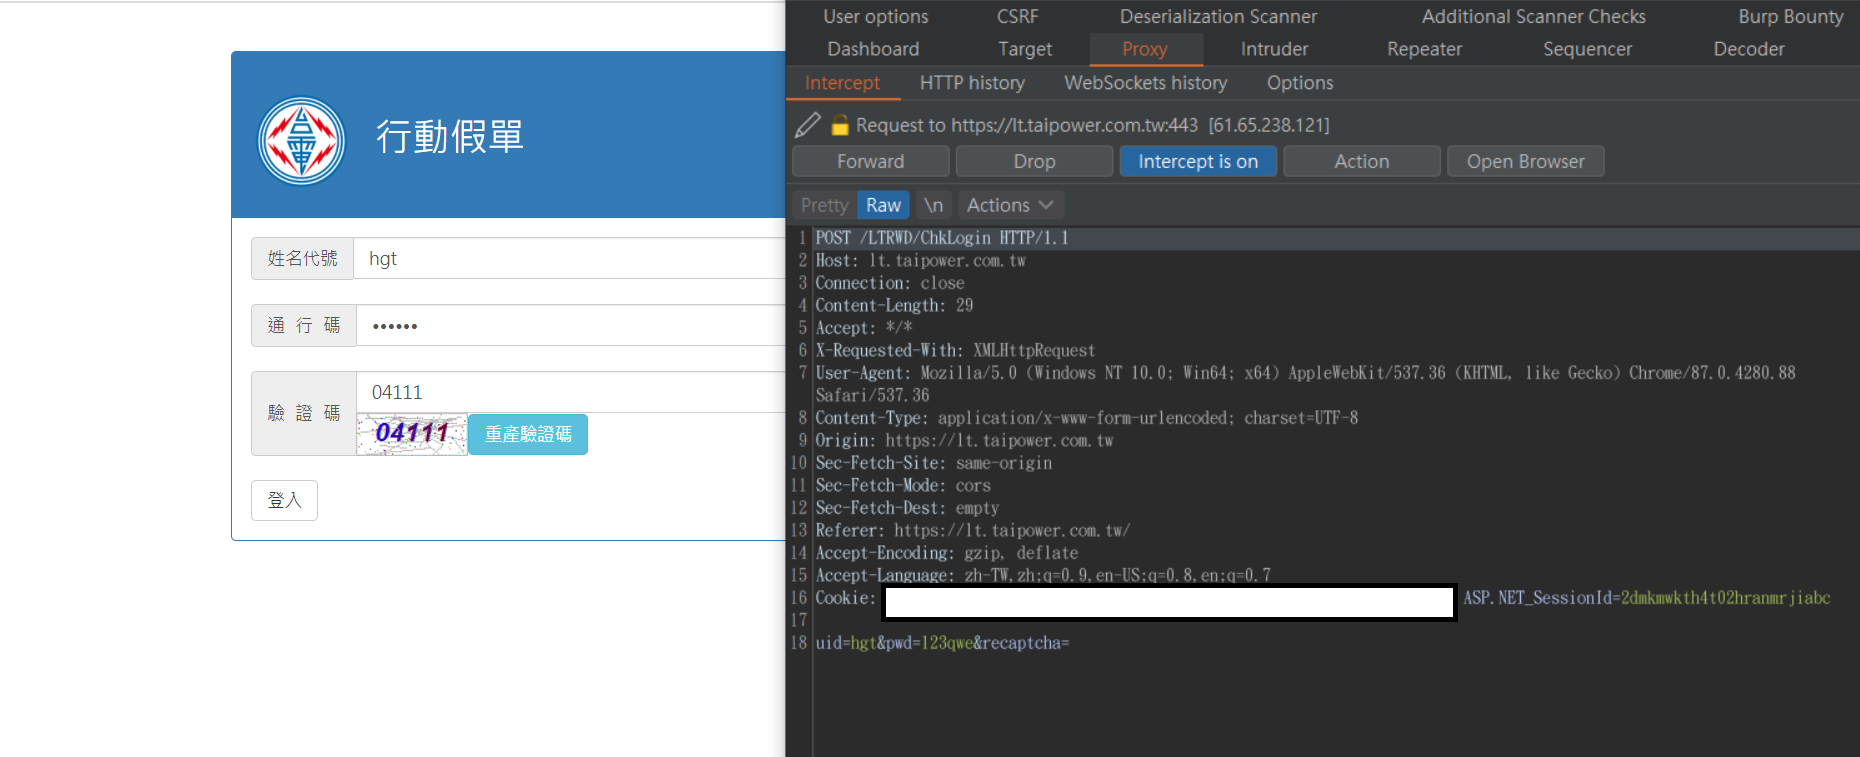Click the Accept: */* header line
This screenshot has width=1860, height=757.
pyautogui.click(x=864, y=328)
